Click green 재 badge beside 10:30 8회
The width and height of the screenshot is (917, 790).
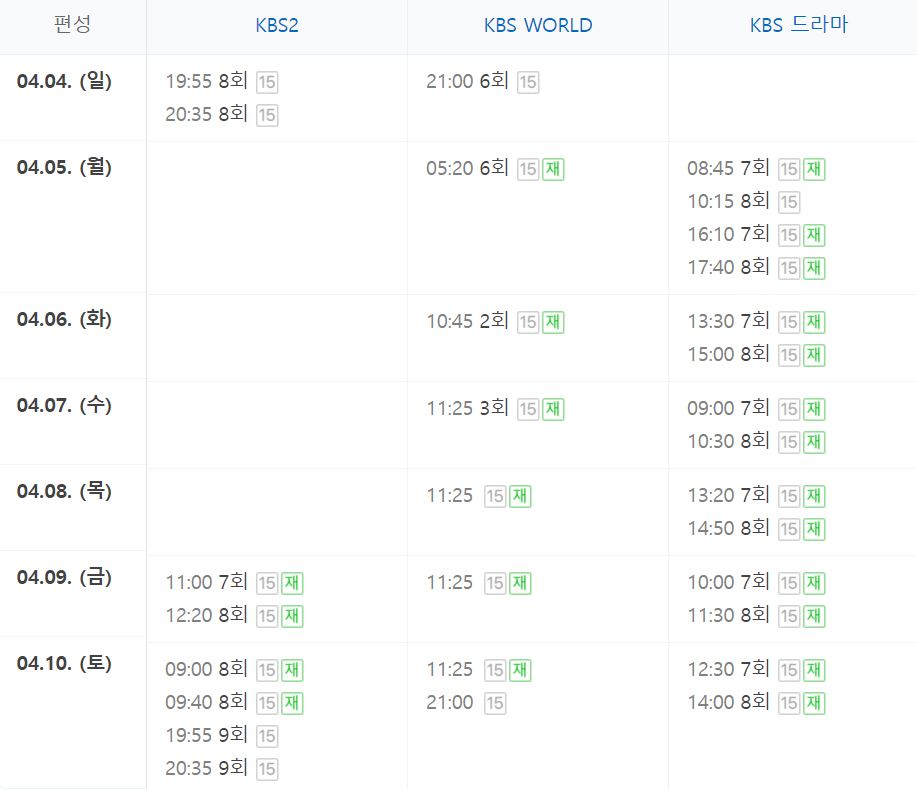click(813, 441)
